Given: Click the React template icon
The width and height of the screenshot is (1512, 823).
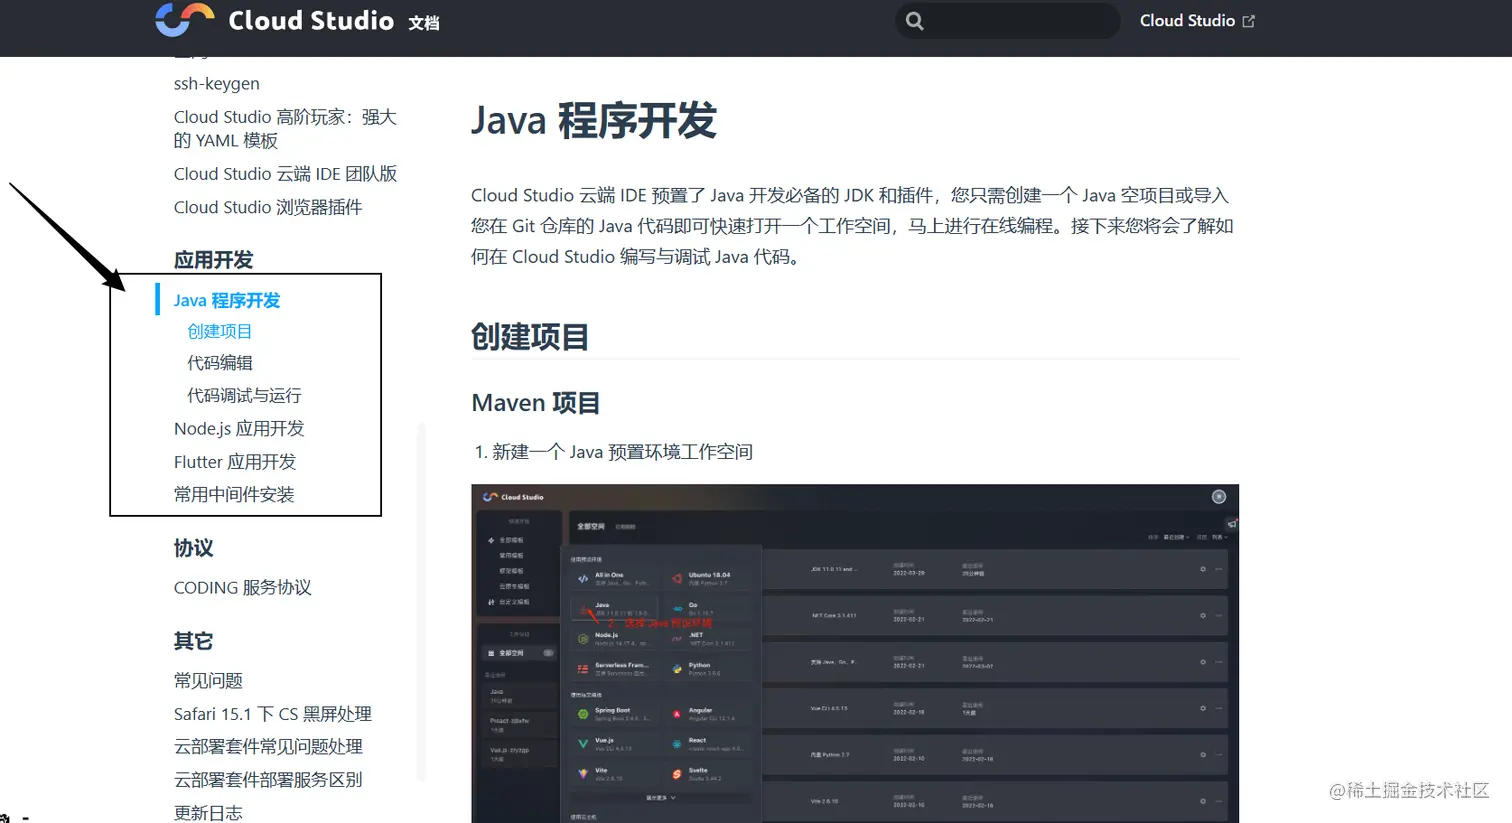Looking at the screenshot, I should click(x=677, y=744).
